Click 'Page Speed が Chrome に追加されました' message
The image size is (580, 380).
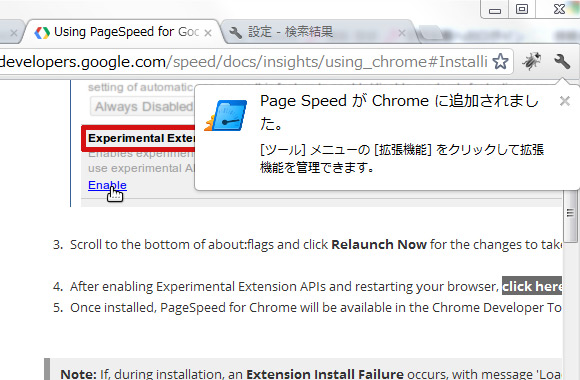(x=399, y=112)
